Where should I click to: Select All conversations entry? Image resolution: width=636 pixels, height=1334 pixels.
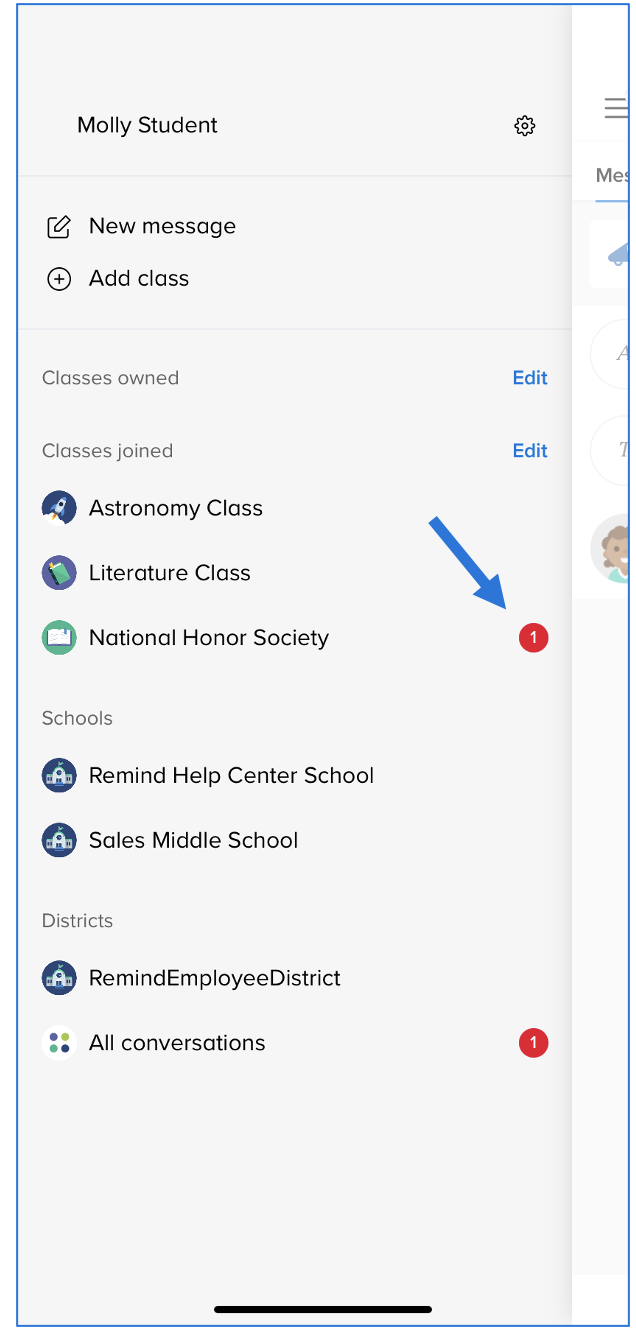177,1043
